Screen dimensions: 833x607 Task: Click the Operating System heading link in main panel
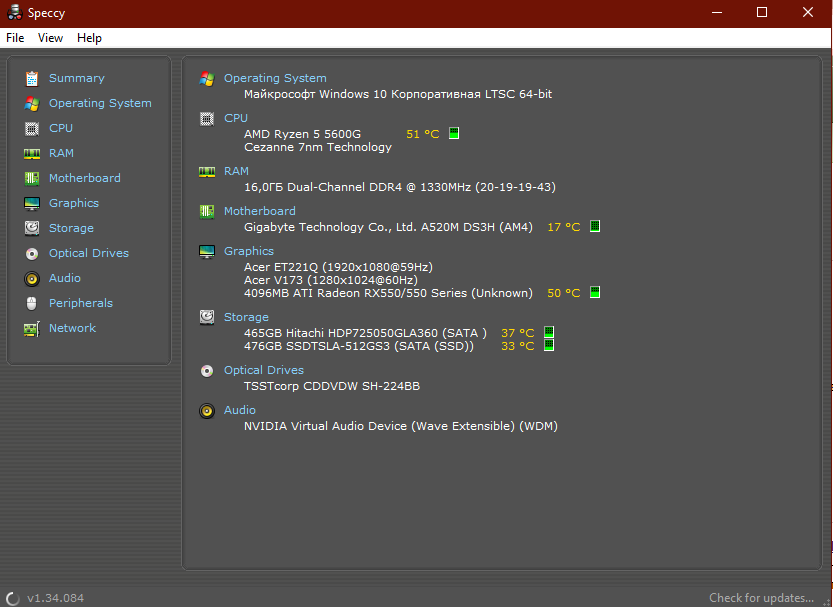pos(275,78)
